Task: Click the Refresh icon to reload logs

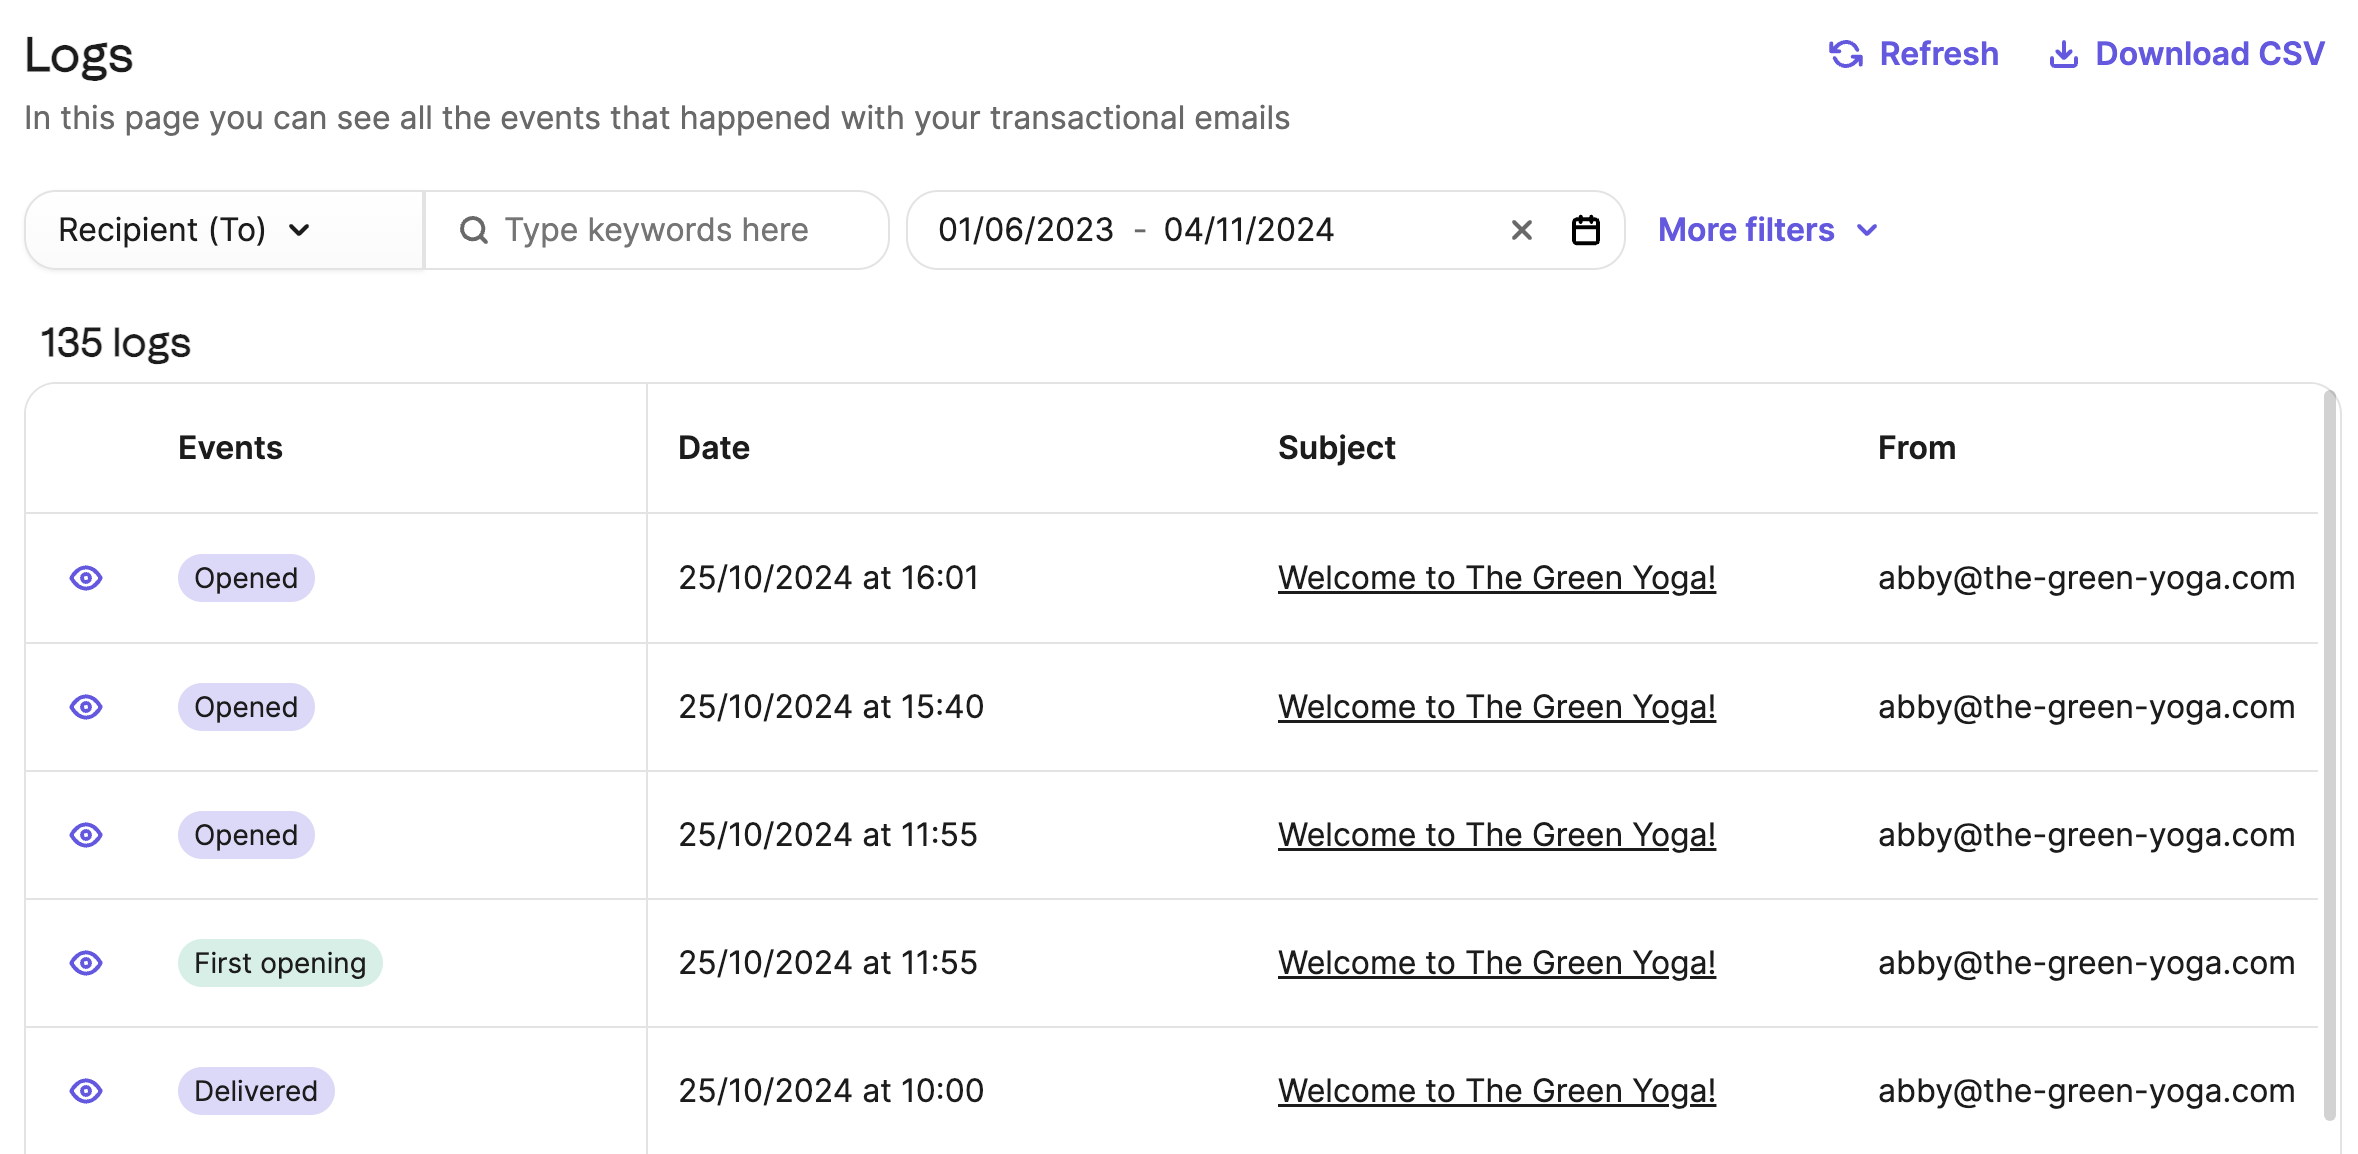Action: point(1848,54)
